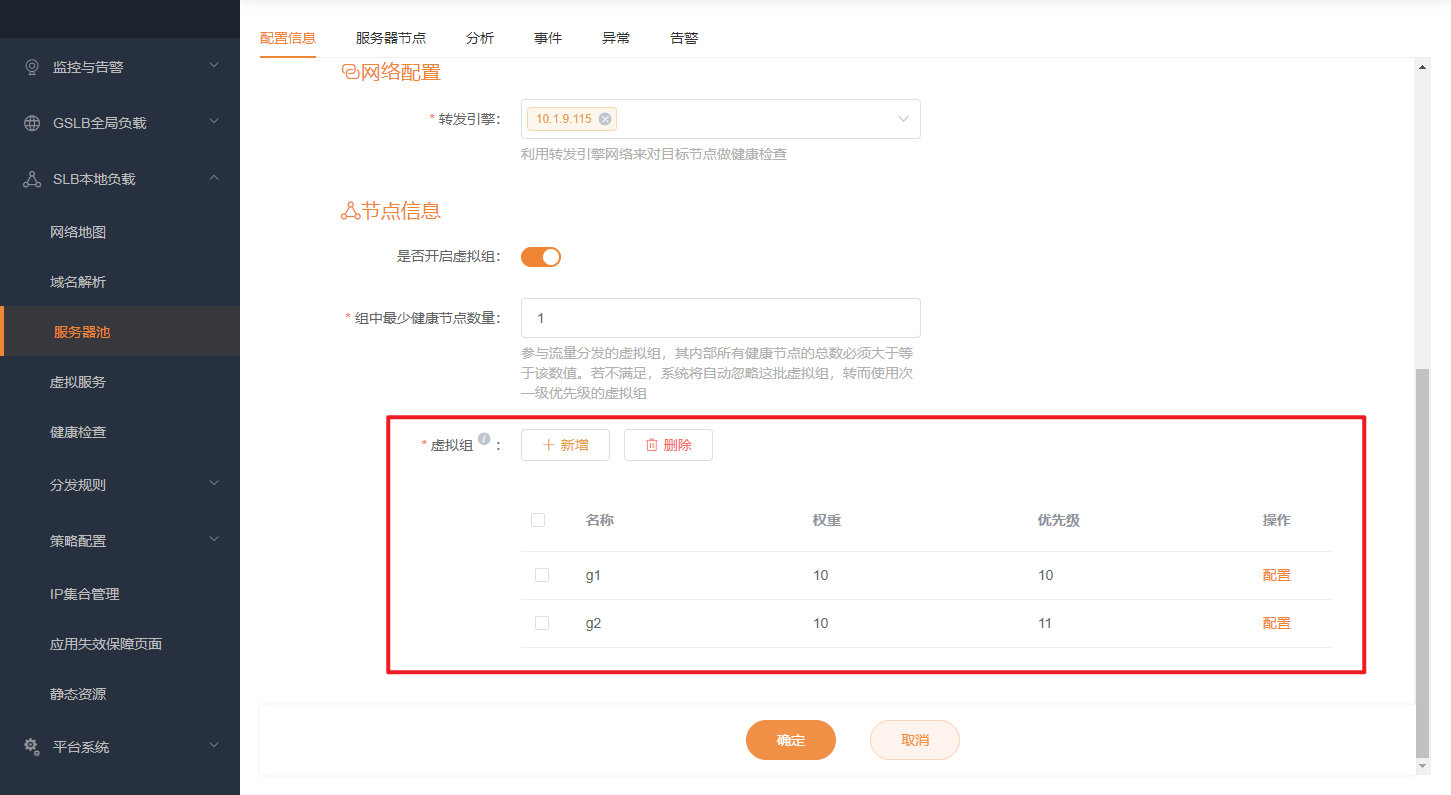
Task: Click the 组中最少健康节点数量 input field
Action: pos(720,318)
